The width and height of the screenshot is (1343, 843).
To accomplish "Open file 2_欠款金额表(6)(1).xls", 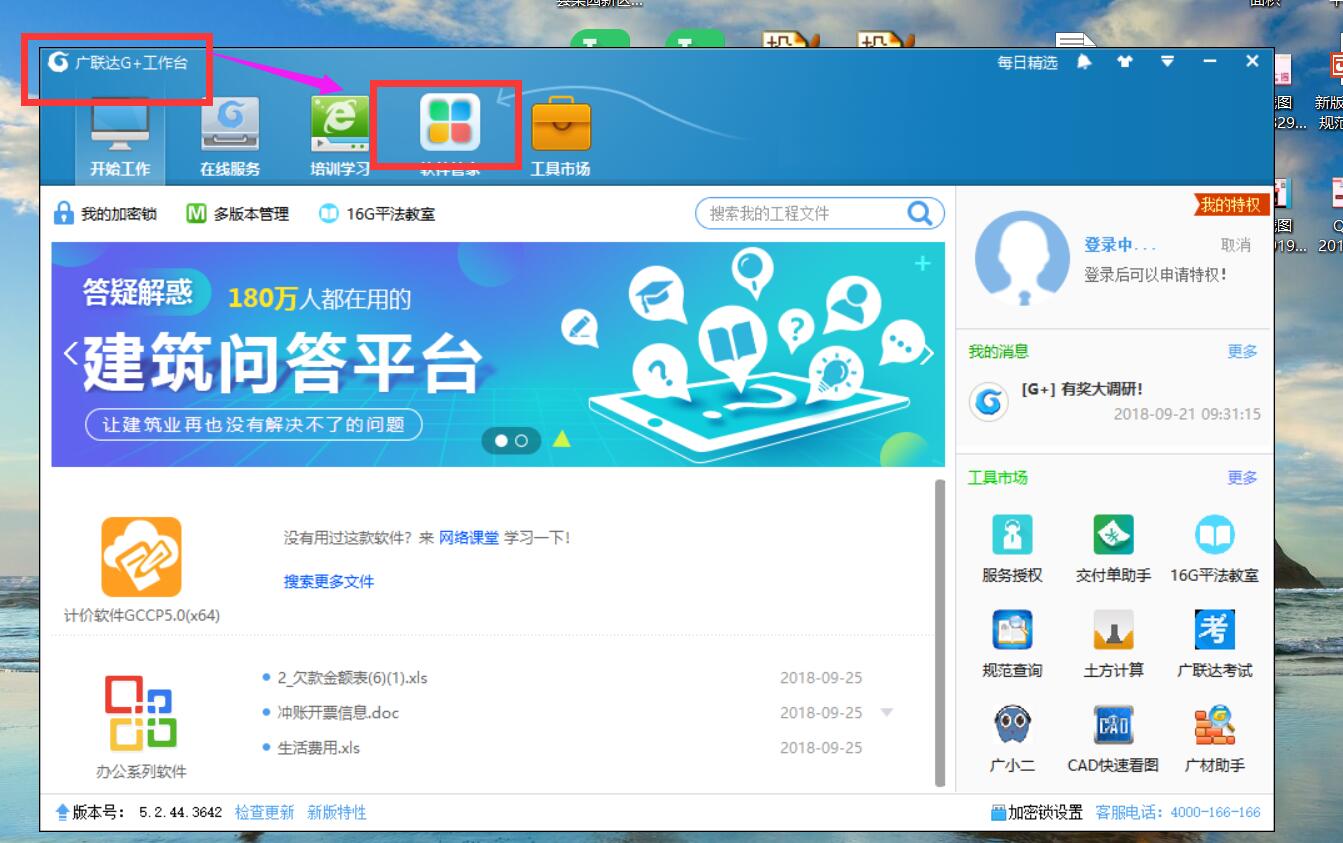I will click(x=352, y=678).
